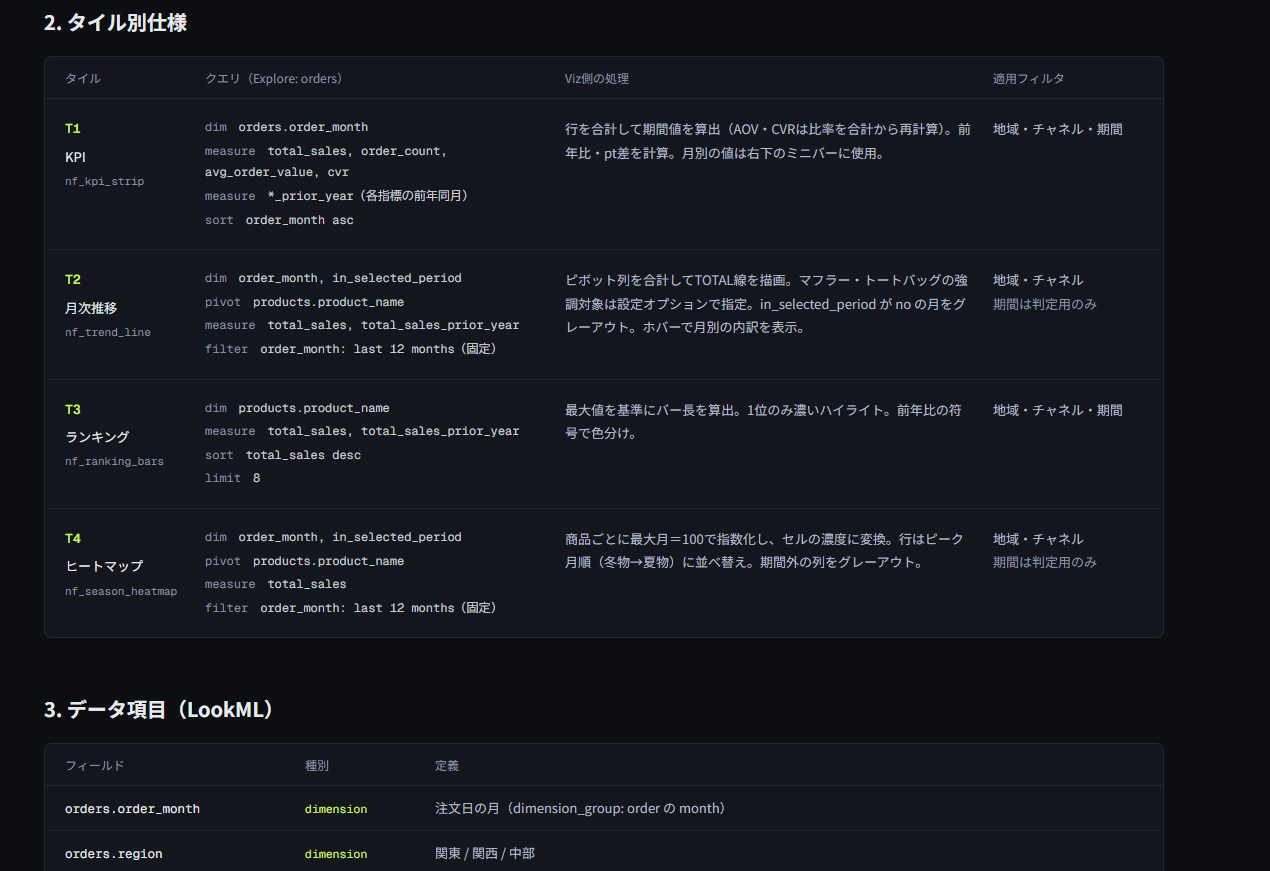Select the ヒートマップ tile name
Image resolution: width=1270 pixels, height=871 pixels.
coord(104,566)
